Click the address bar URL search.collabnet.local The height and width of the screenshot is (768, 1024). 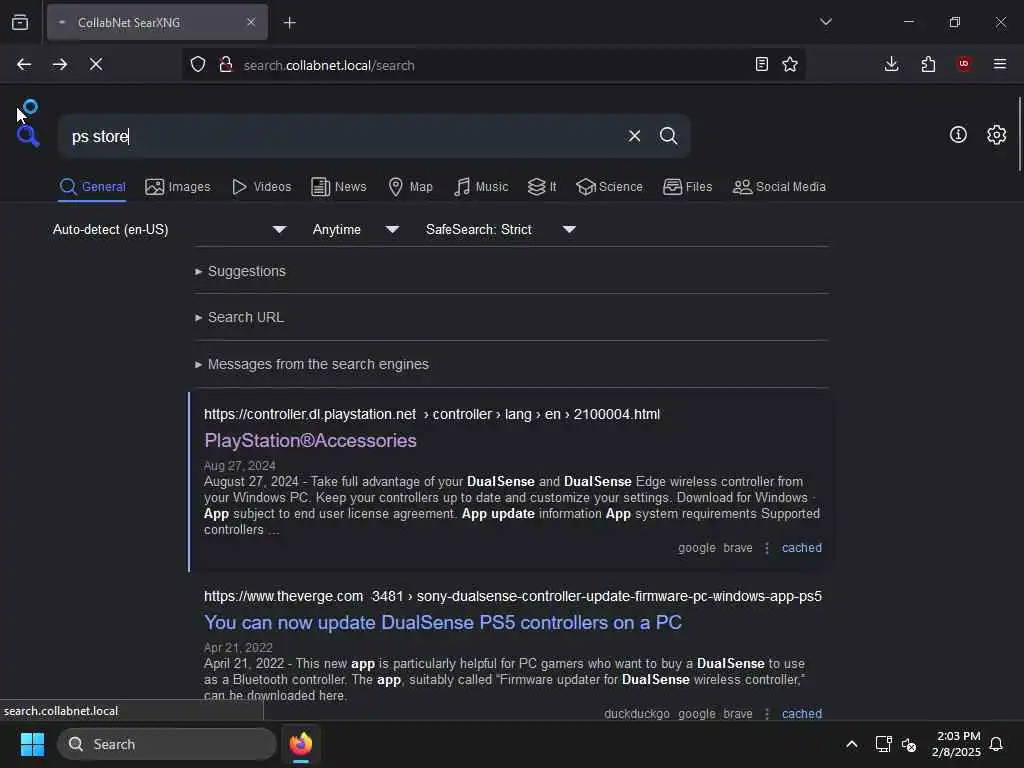pos(329,65)
